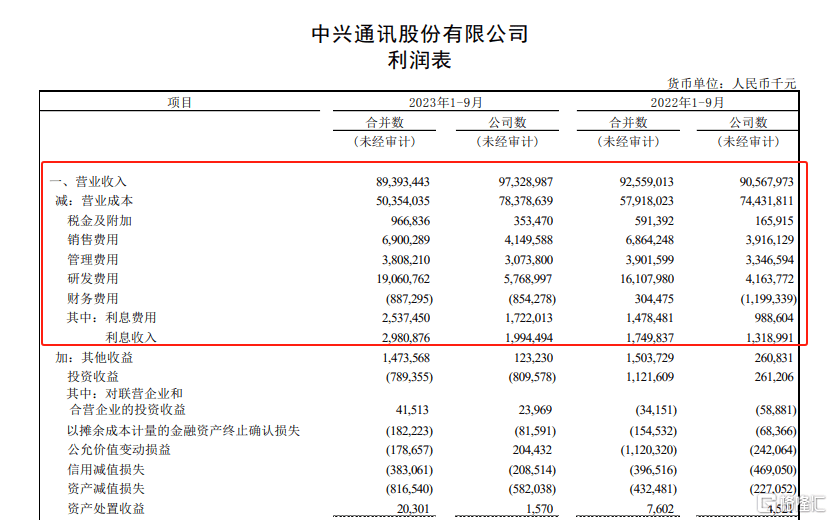Click the value 966,836
Viewport: 832px width, 520px height.
coord(410,221)
